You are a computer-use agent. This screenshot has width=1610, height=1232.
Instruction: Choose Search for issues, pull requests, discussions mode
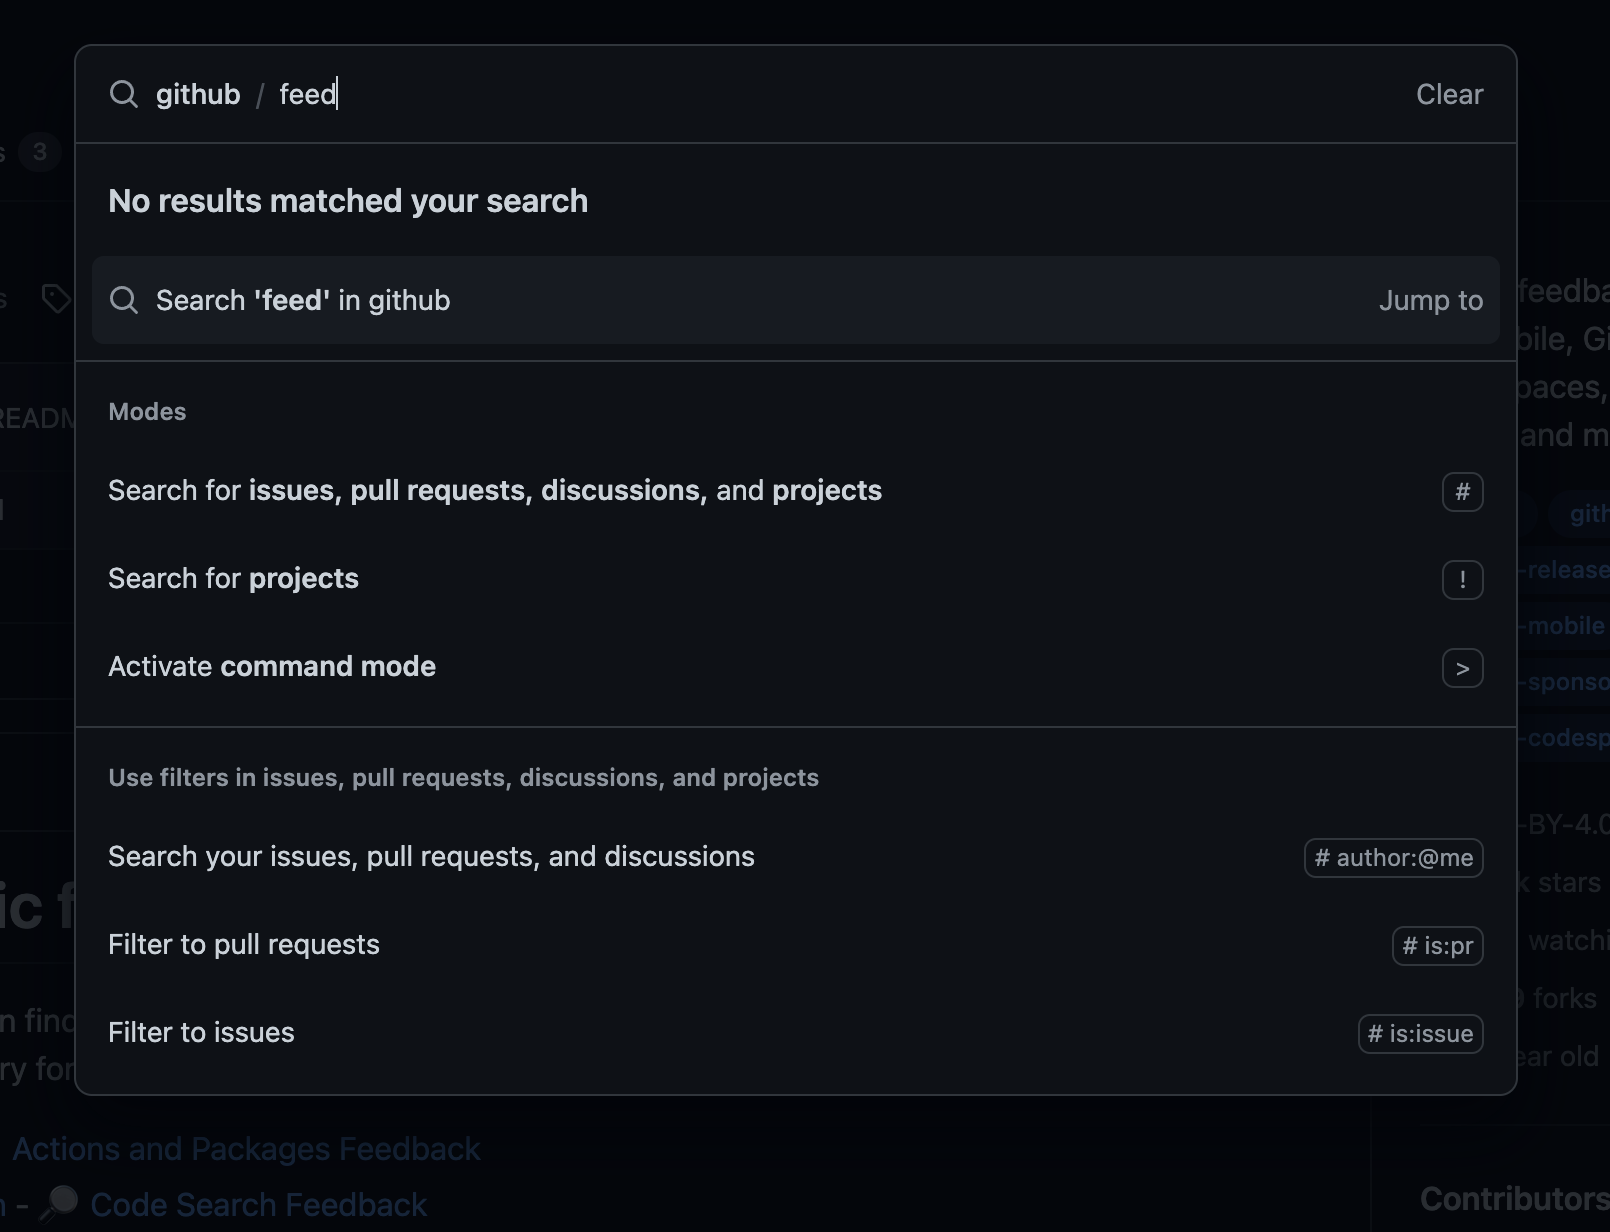pyautogui.click(x=796, y=491)
